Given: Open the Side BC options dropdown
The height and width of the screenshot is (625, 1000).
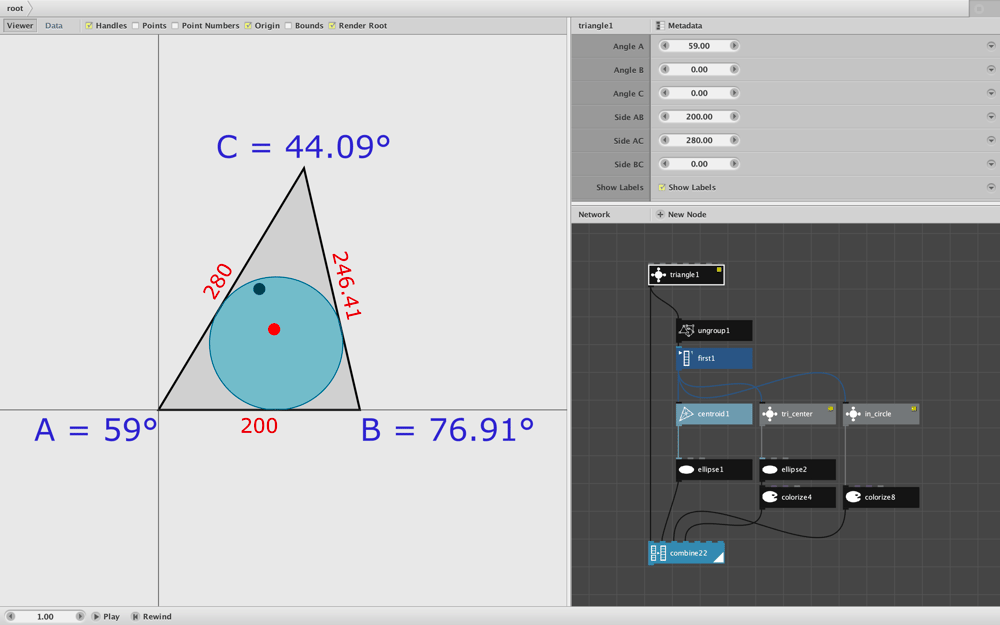Looking at the screenshot, I should (x=991, y=164).
